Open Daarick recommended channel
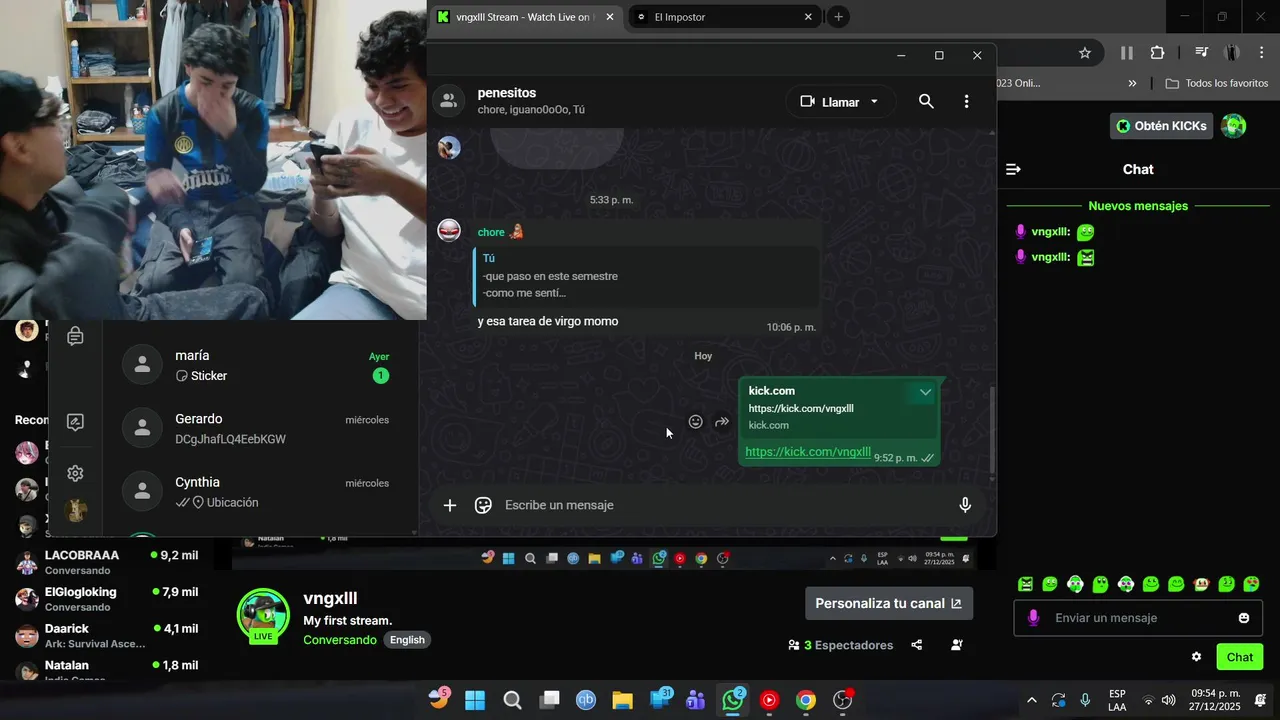This screenshot has height=720, width=1280. [106, 636]
